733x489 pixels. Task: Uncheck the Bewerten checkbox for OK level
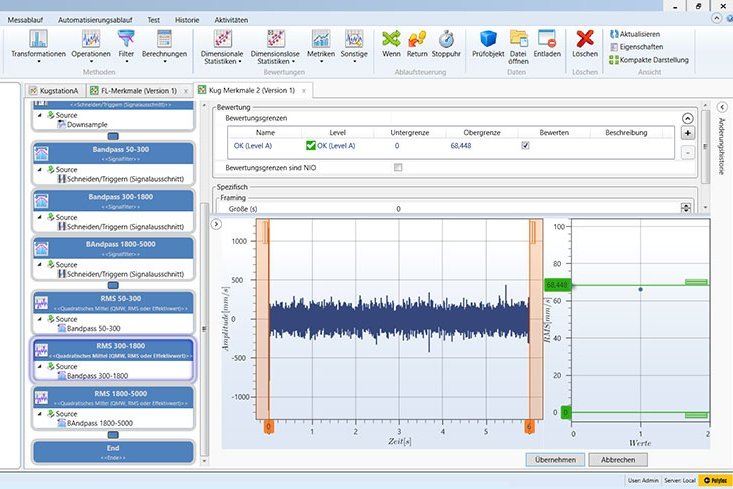tap(525, 146)
